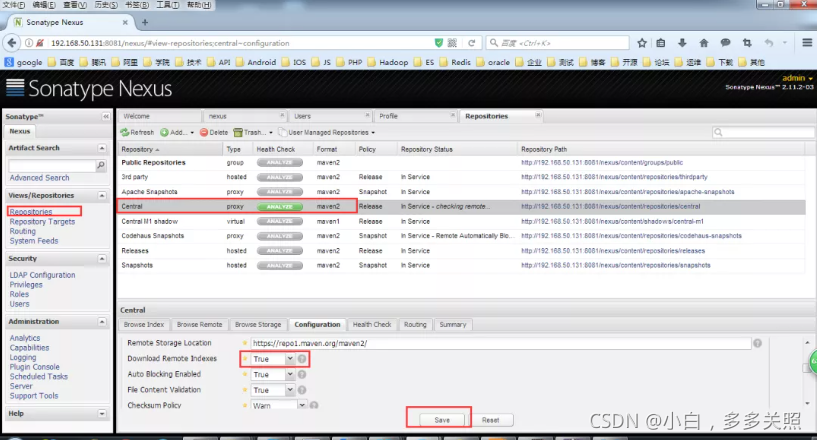This screenshot has height=440, width=817.
Task: Click the artifact search input field
Action: tap(53, 165)
